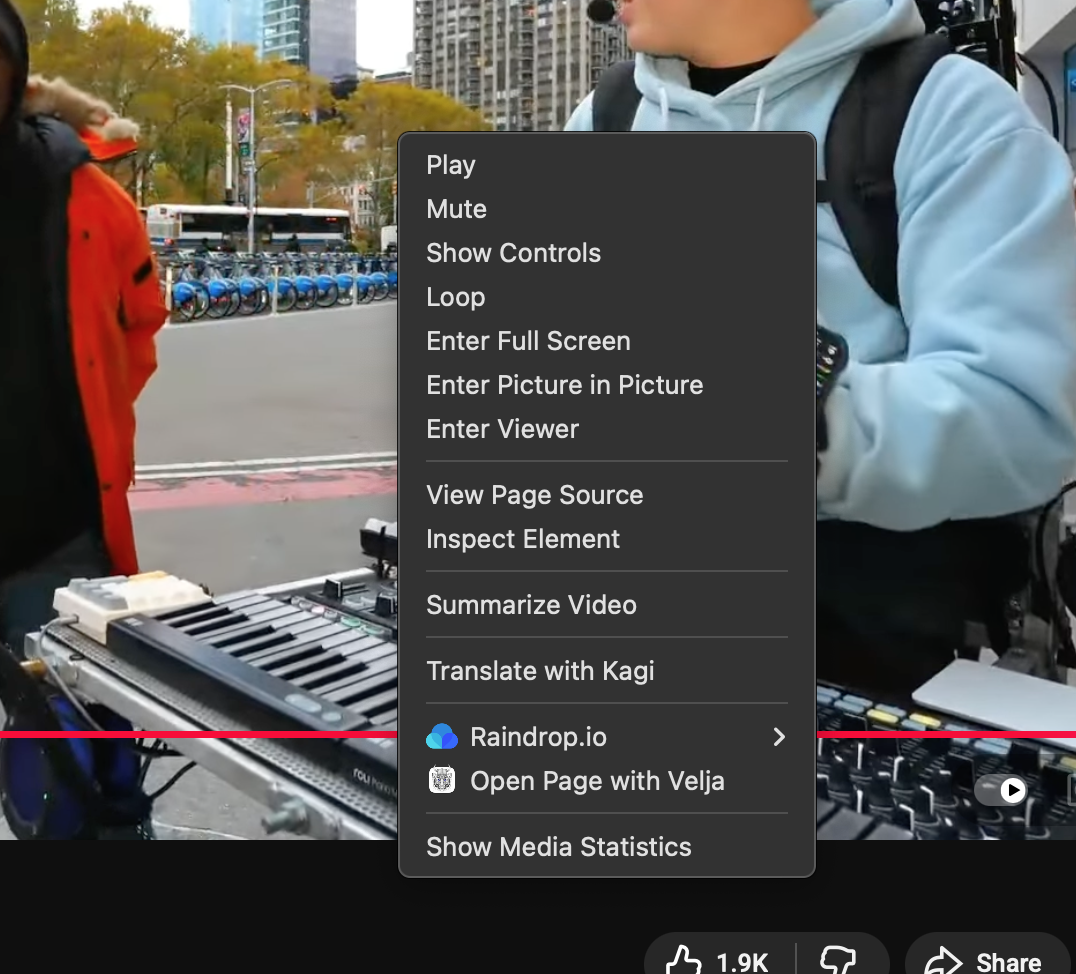This screenshot has width=1076, height=974.
Task: Click Summarize Video option
Action: [x=531, y=605]
